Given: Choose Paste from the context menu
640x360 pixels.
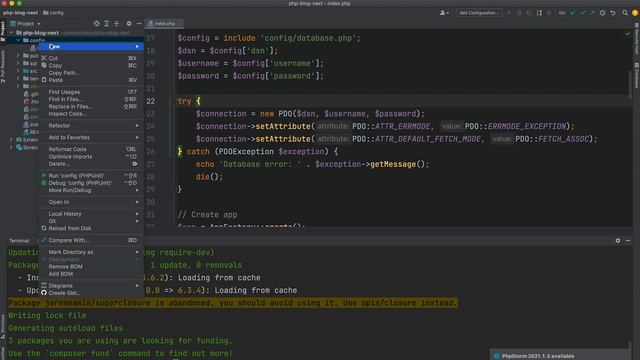Looking at the screenshot, I should (x=91, y=80).
